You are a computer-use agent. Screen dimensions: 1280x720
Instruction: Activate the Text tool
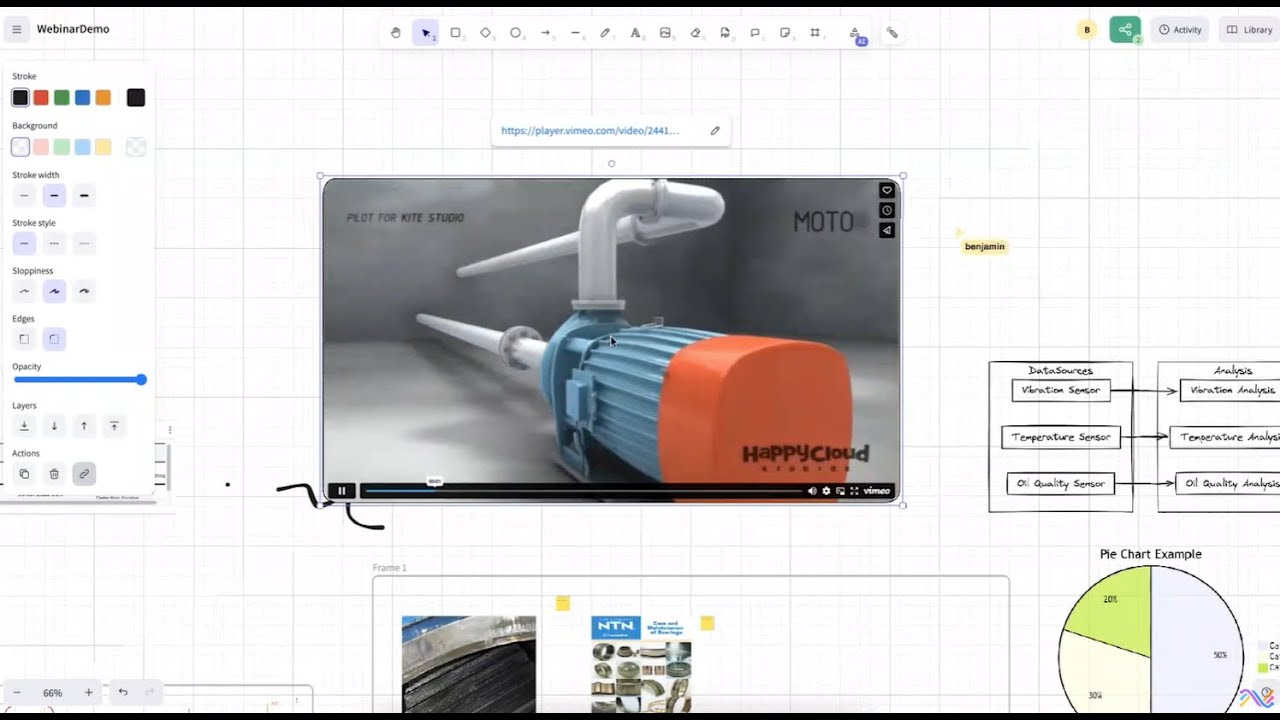point(635,32)
